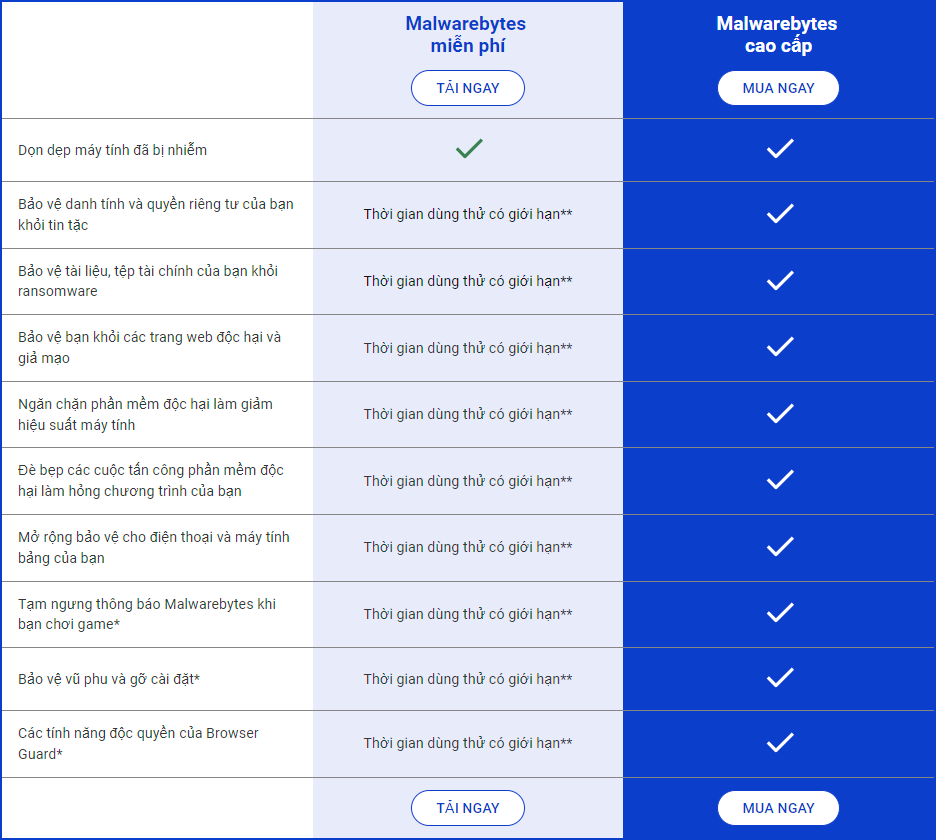Screen dimensions: 937x840
Task: Click the top TẢI NGAY download button
Action: tap(467, 88)
